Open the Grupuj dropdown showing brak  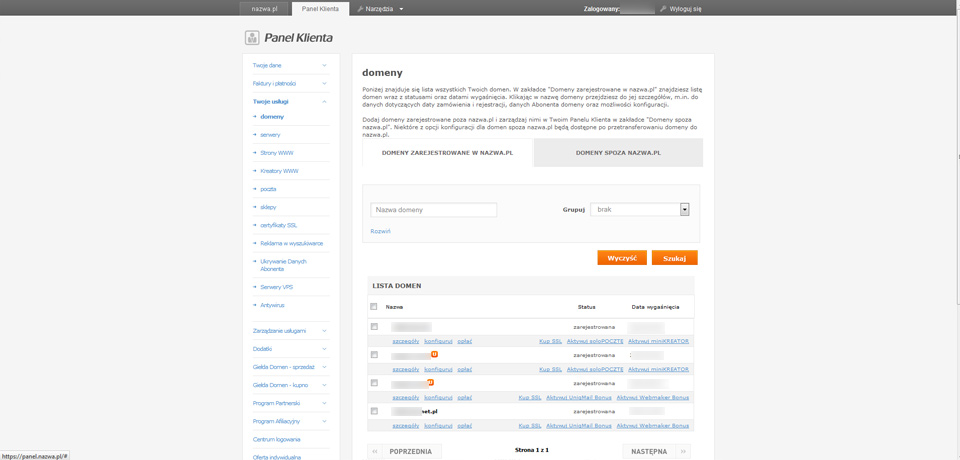tap(640, 209)
